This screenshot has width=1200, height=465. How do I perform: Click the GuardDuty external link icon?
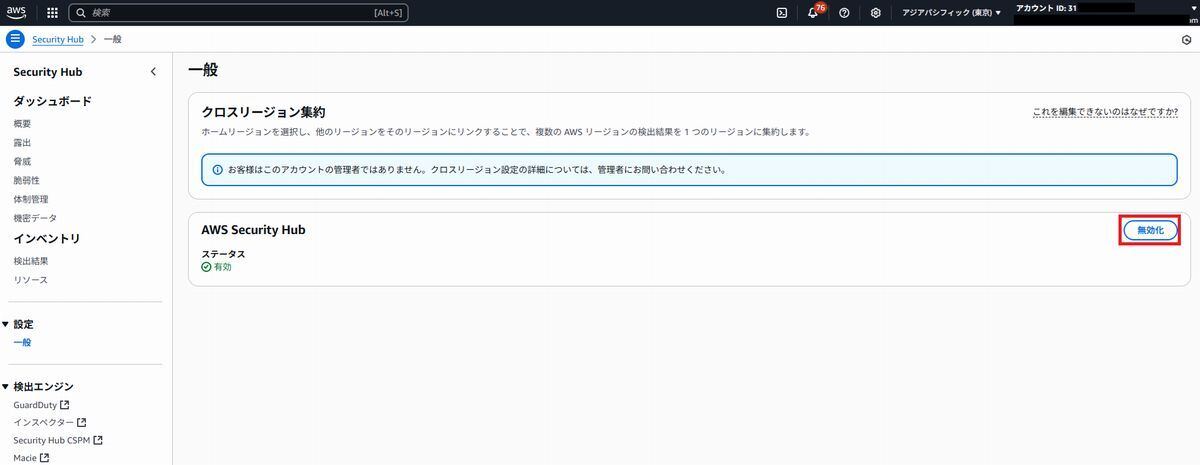[65, 405]
